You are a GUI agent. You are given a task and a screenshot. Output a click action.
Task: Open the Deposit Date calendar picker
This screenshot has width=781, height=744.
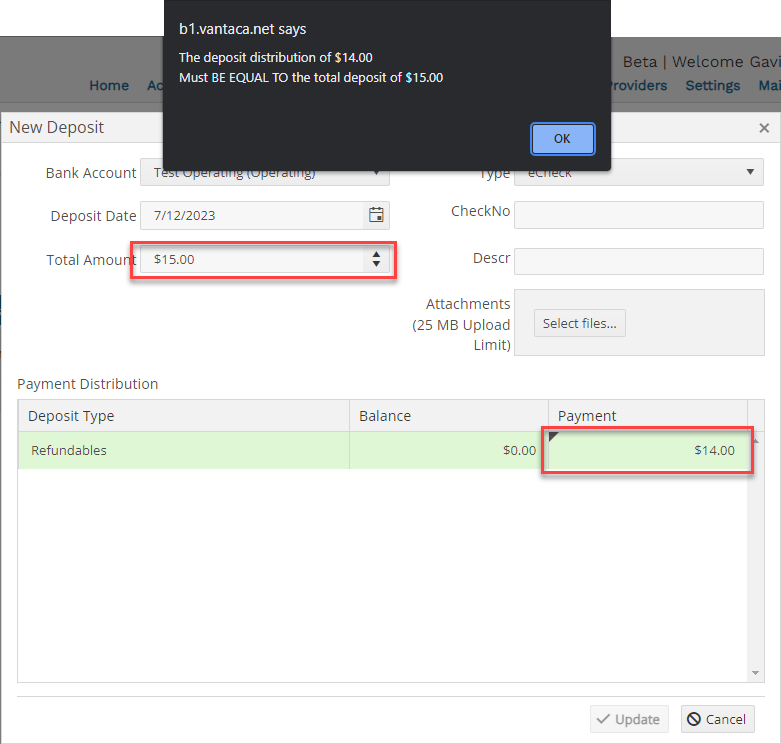click(x=376, y=215)
